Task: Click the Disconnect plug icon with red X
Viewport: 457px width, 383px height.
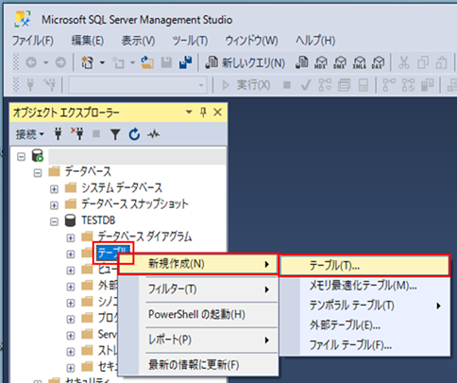Action: click(x=77, y=134)
